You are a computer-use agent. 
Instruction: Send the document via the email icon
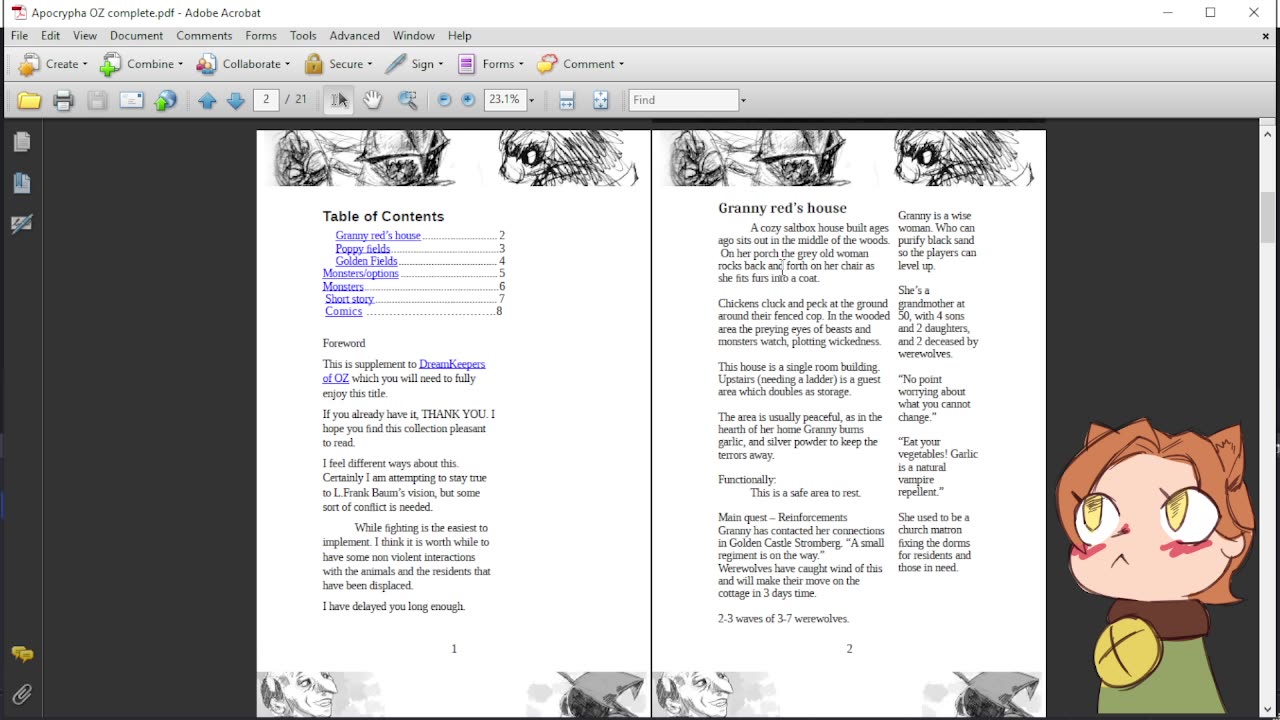pyautogui.click(x=131, y=100)
